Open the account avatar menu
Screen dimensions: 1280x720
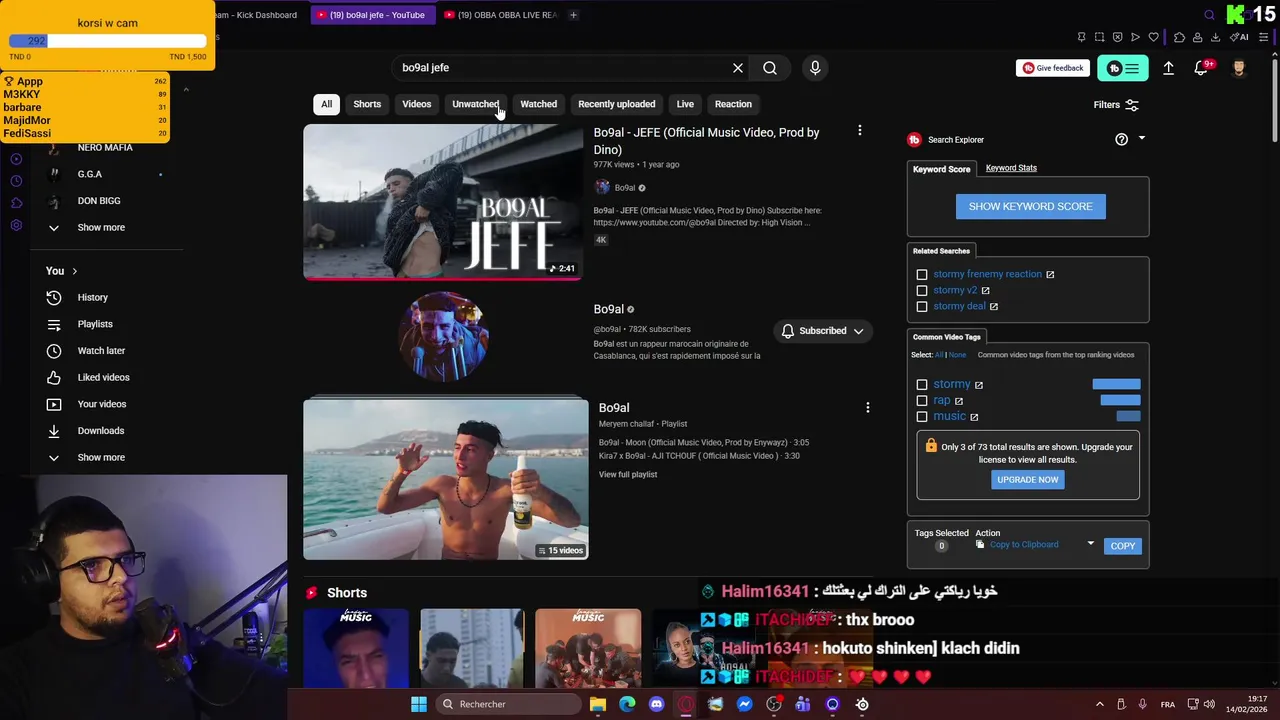pyautogui.click(x=1238, y=68)
